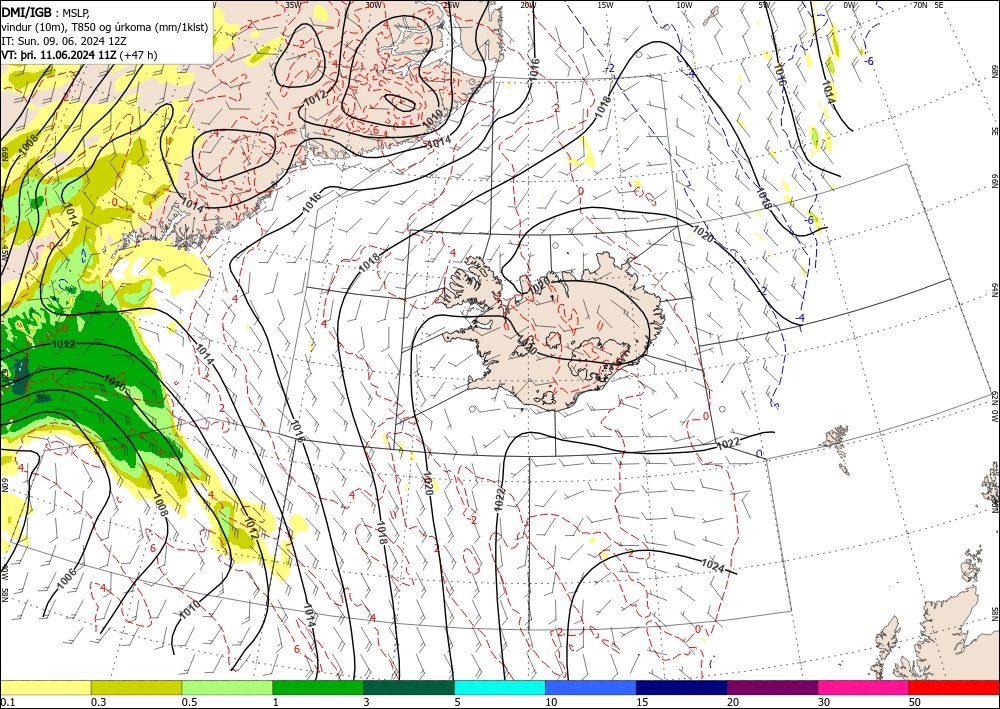Click the "20" legend scale value
The width and height of the screenshot is (1000, 709).
pyautogui.click(x=733, y=702)
